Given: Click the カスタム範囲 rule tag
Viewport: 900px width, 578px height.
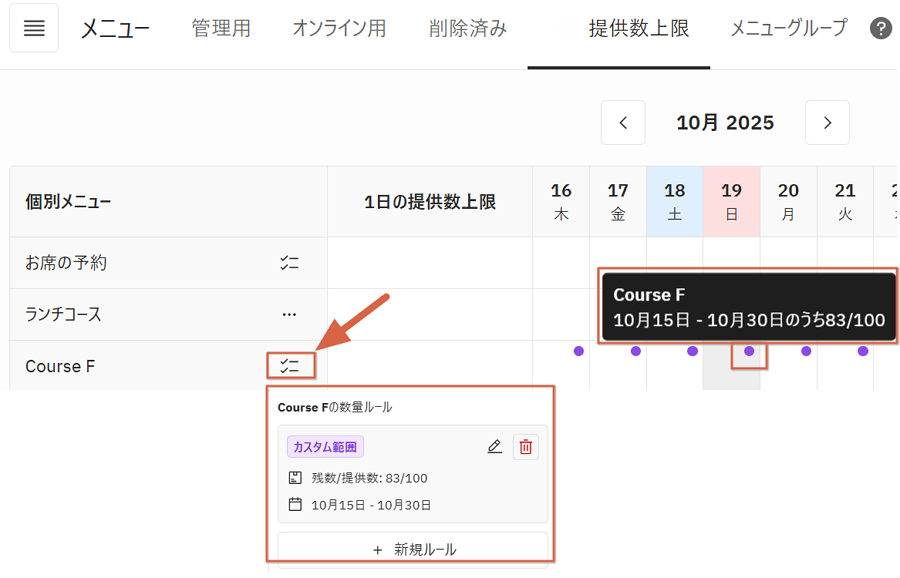Looking at the screenshot, I should (x=325, y=447).
